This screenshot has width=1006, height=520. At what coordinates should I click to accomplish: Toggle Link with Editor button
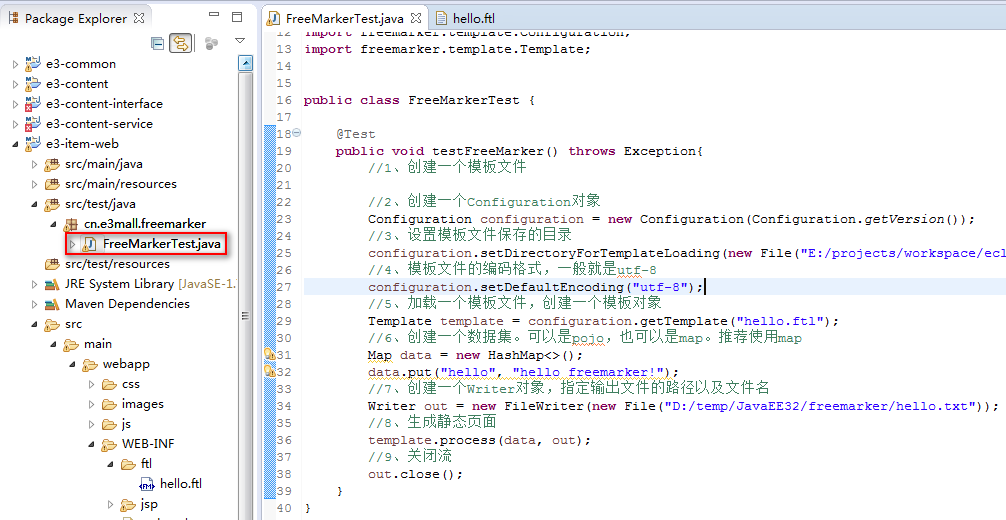(181, 43)
